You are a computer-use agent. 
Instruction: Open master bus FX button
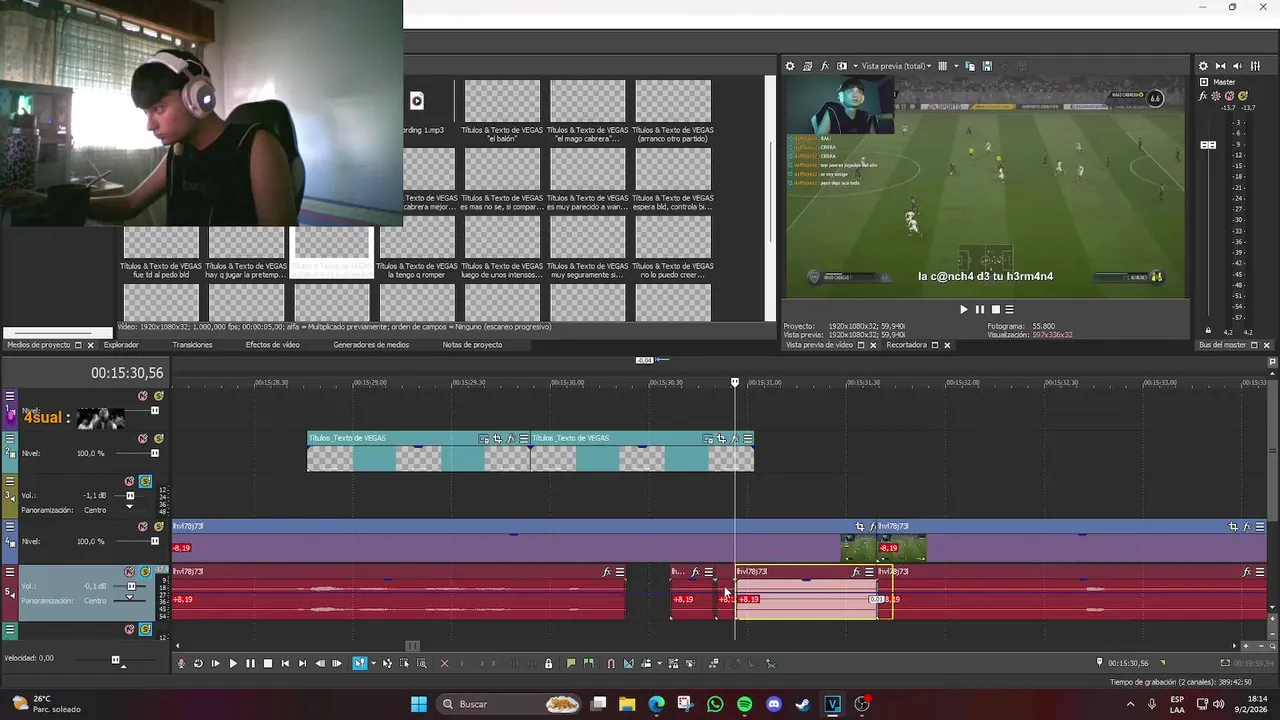tap(1203, 96)
